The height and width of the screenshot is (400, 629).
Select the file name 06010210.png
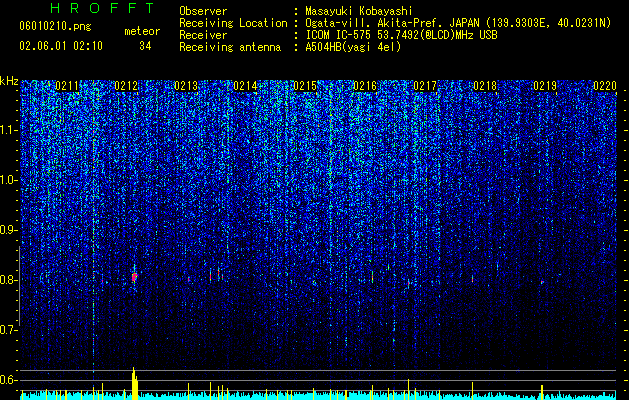pyautogui.click(x=55, y=27)
